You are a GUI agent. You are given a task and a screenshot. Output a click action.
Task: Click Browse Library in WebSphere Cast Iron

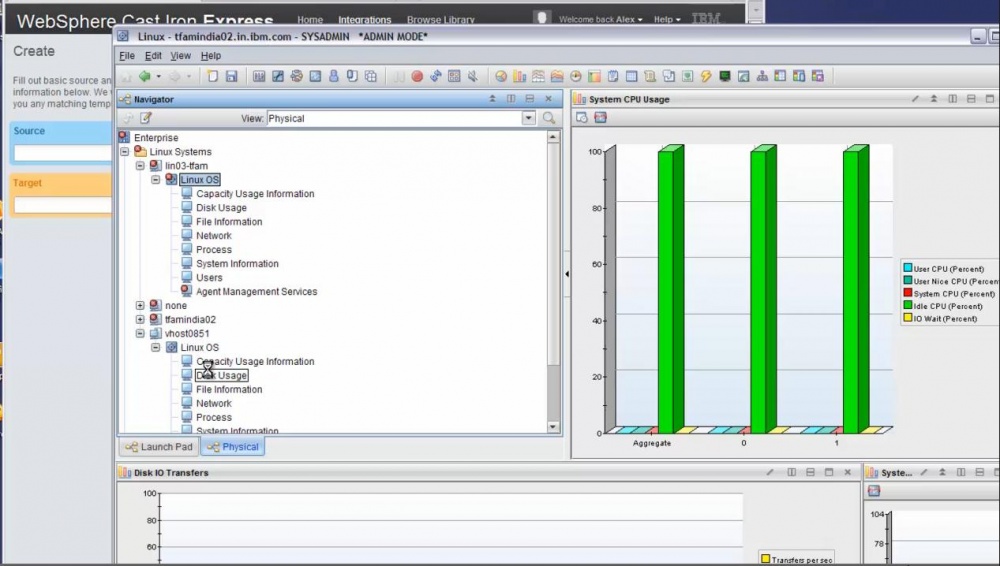(441, 19)
